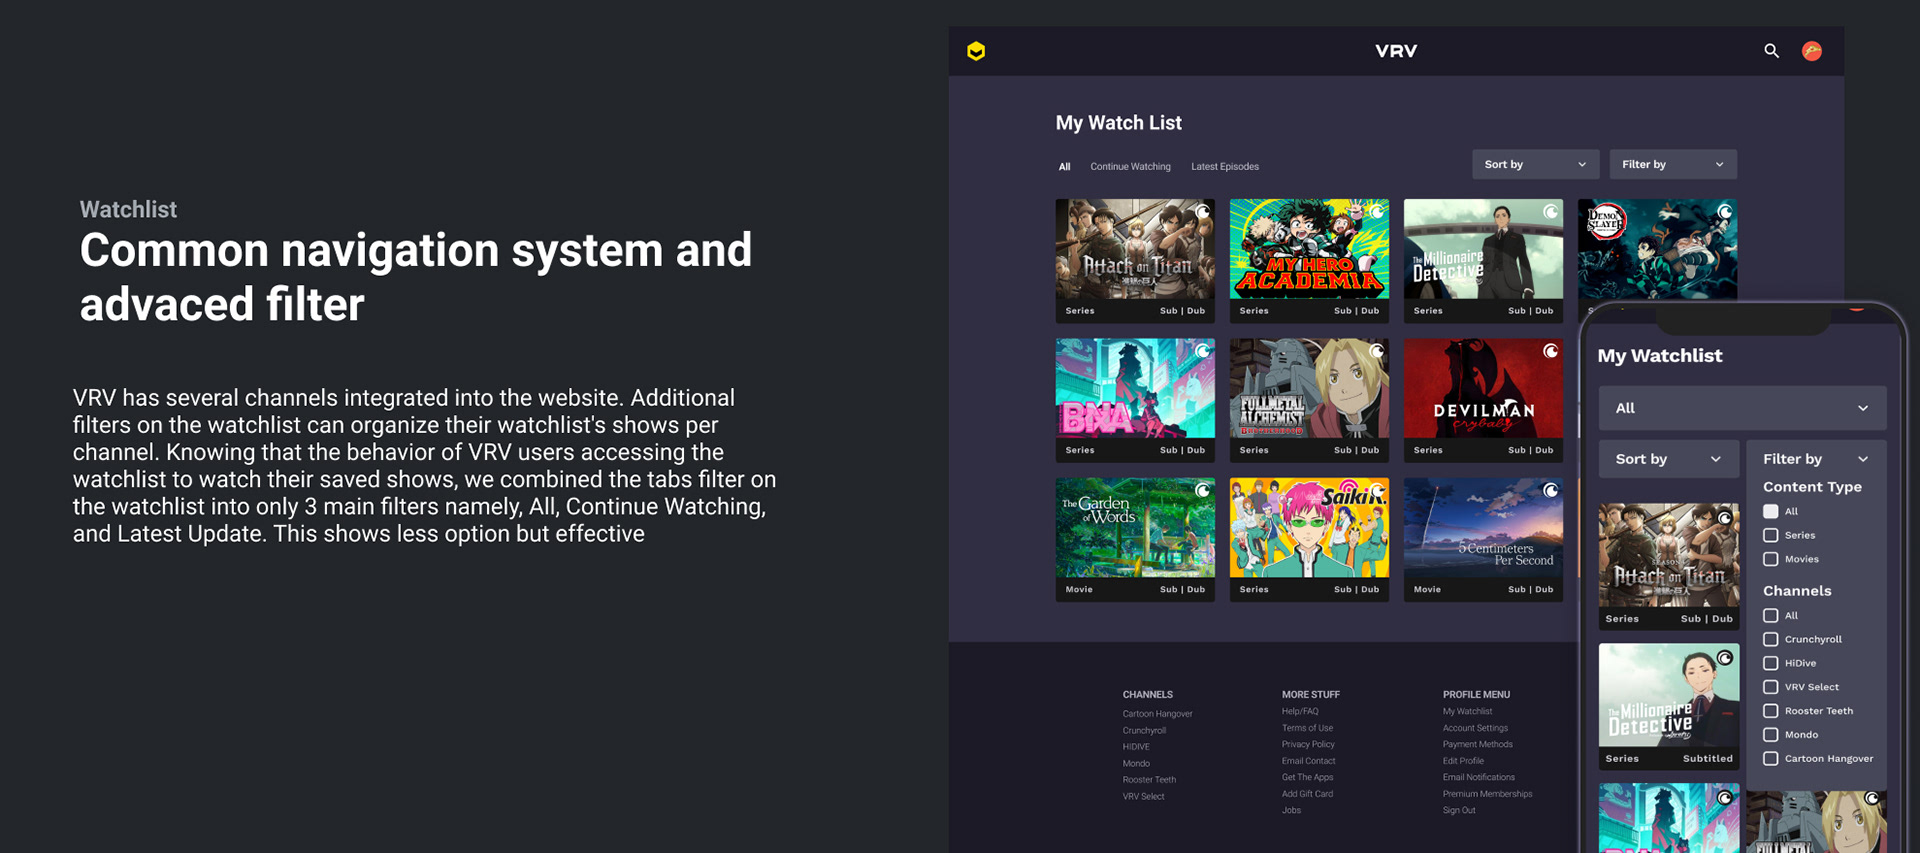Switch to the Continue Watching tab

(1130, 167)
